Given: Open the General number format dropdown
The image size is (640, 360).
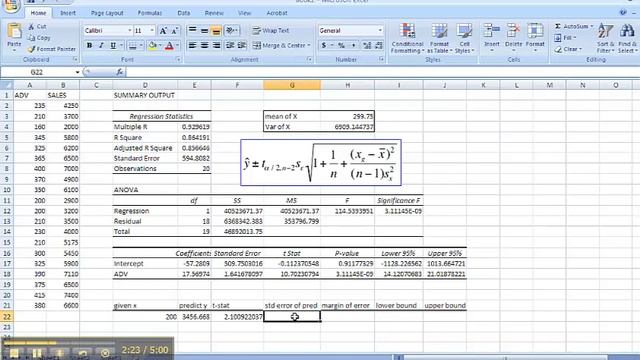Looking at the screenshot, I should coord(380,31).
